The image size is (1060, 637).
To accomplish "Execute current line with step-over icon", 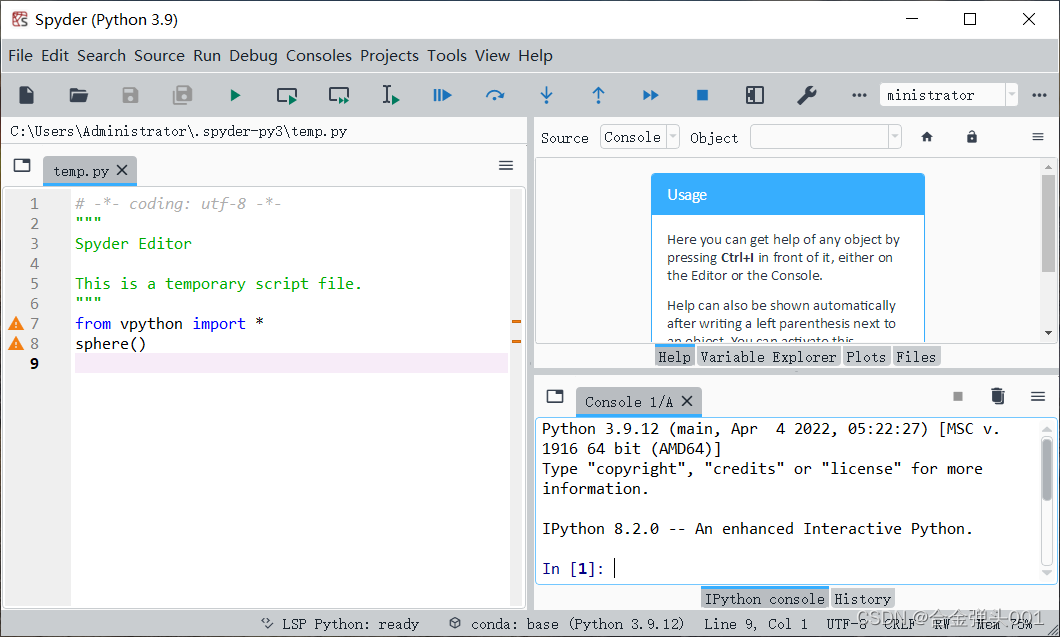I will 495,95.
